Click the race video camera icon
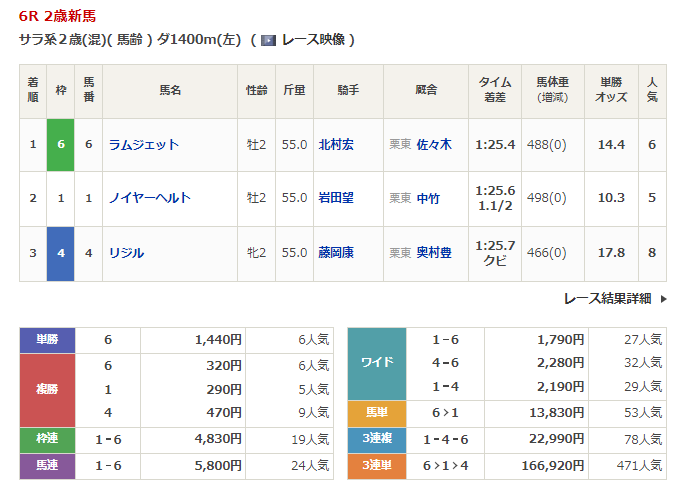 point(268,40)
